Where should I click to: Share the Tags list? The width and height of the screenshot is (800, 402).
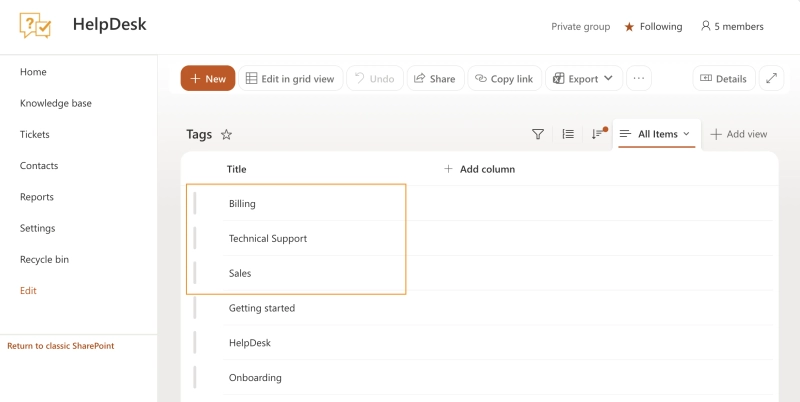[435, 79]
